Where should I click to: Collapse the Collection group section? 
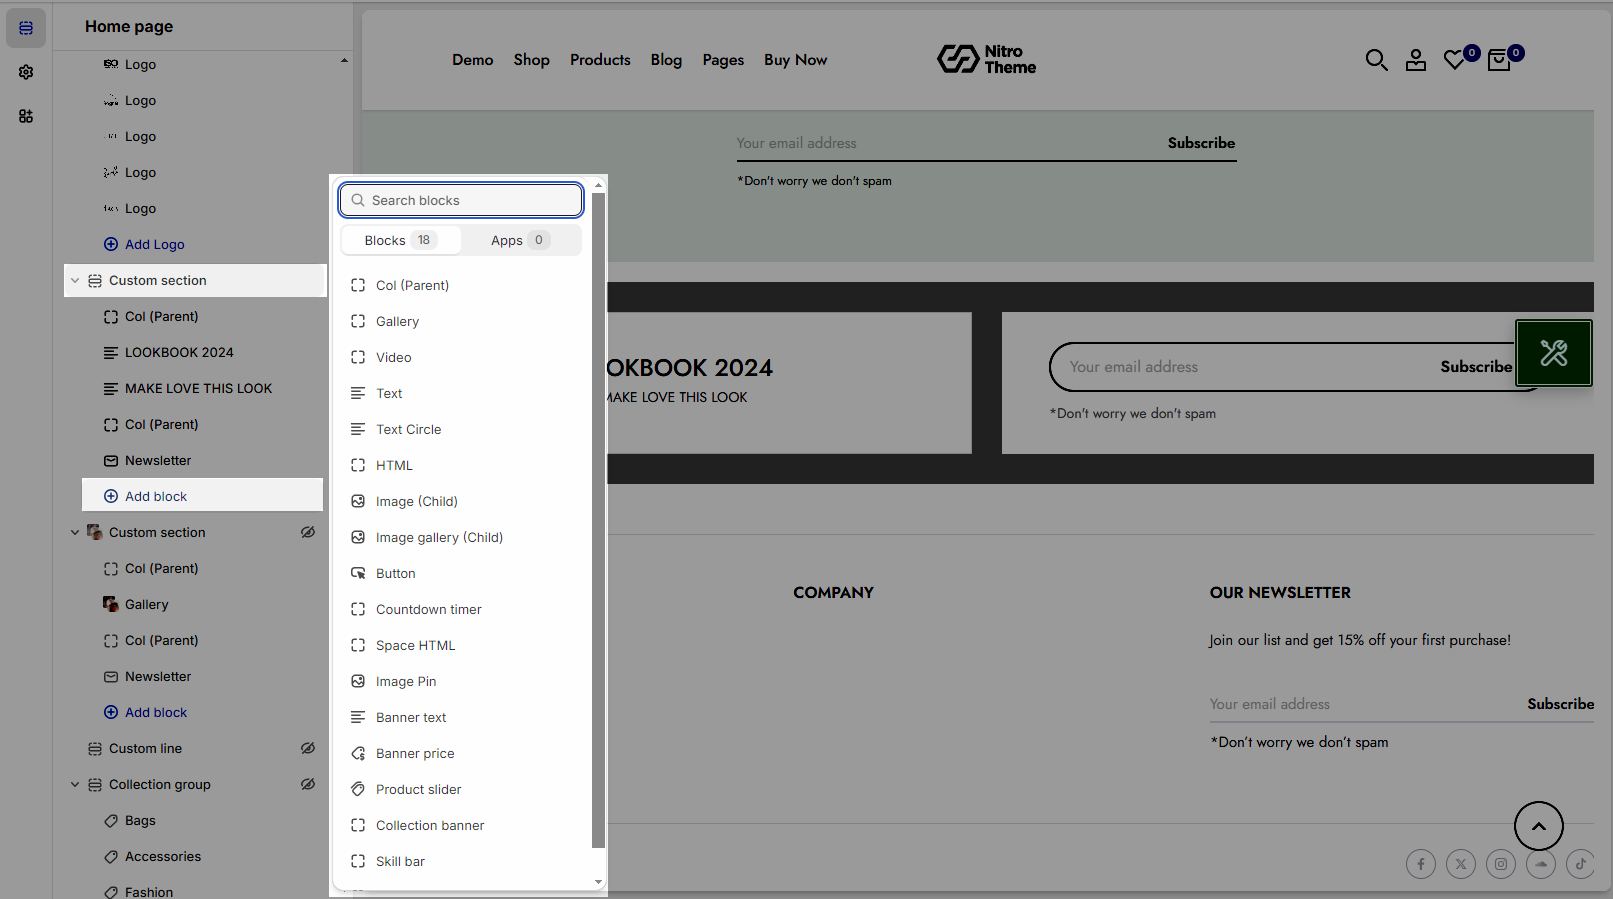[75, 785]
